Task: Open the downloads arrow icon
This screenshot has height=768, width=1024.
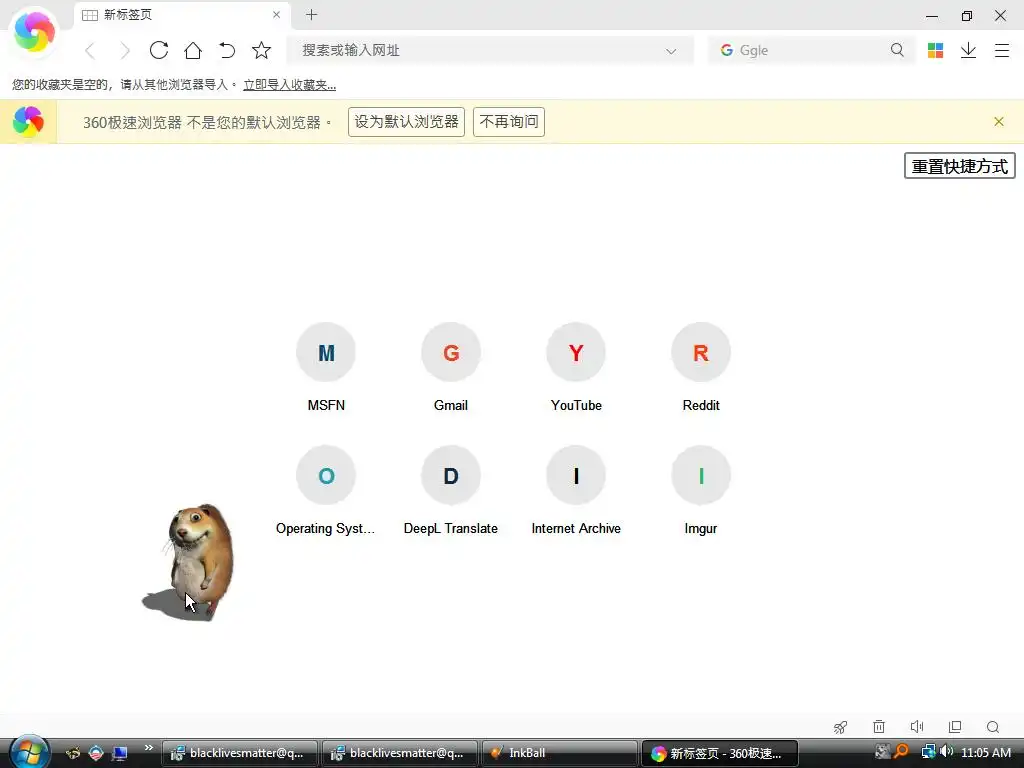Action: point(968,50)
